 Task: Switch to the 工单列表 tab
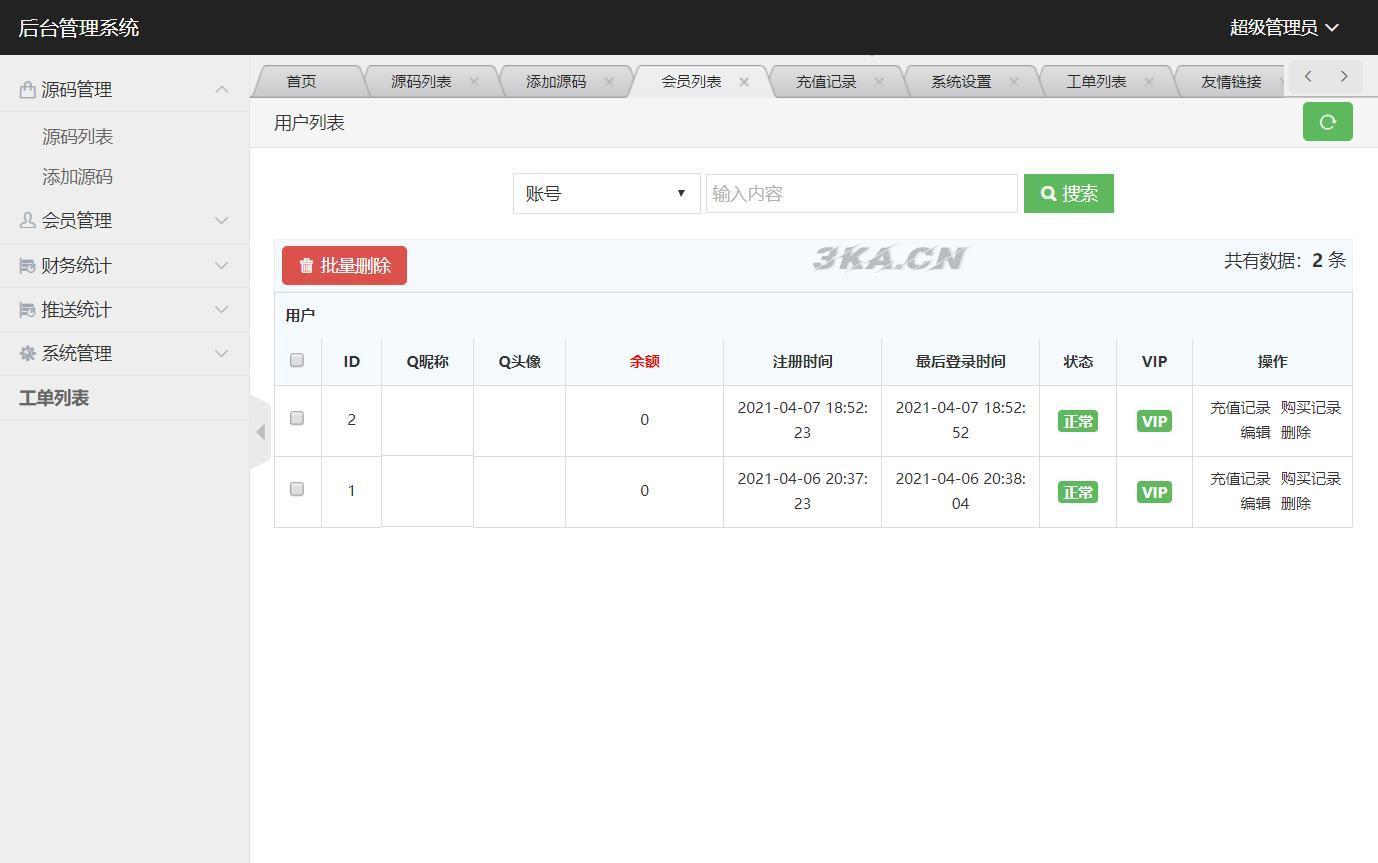coord(1096,82)
